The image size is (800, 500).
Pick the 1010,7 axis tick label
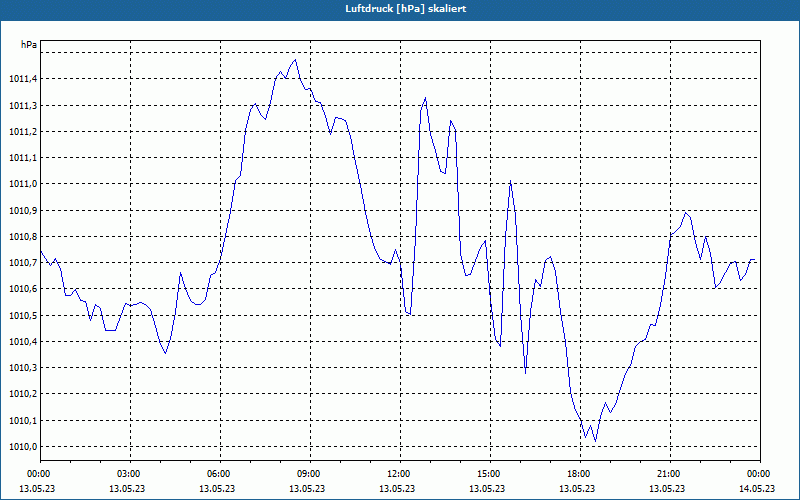point(22,263)
